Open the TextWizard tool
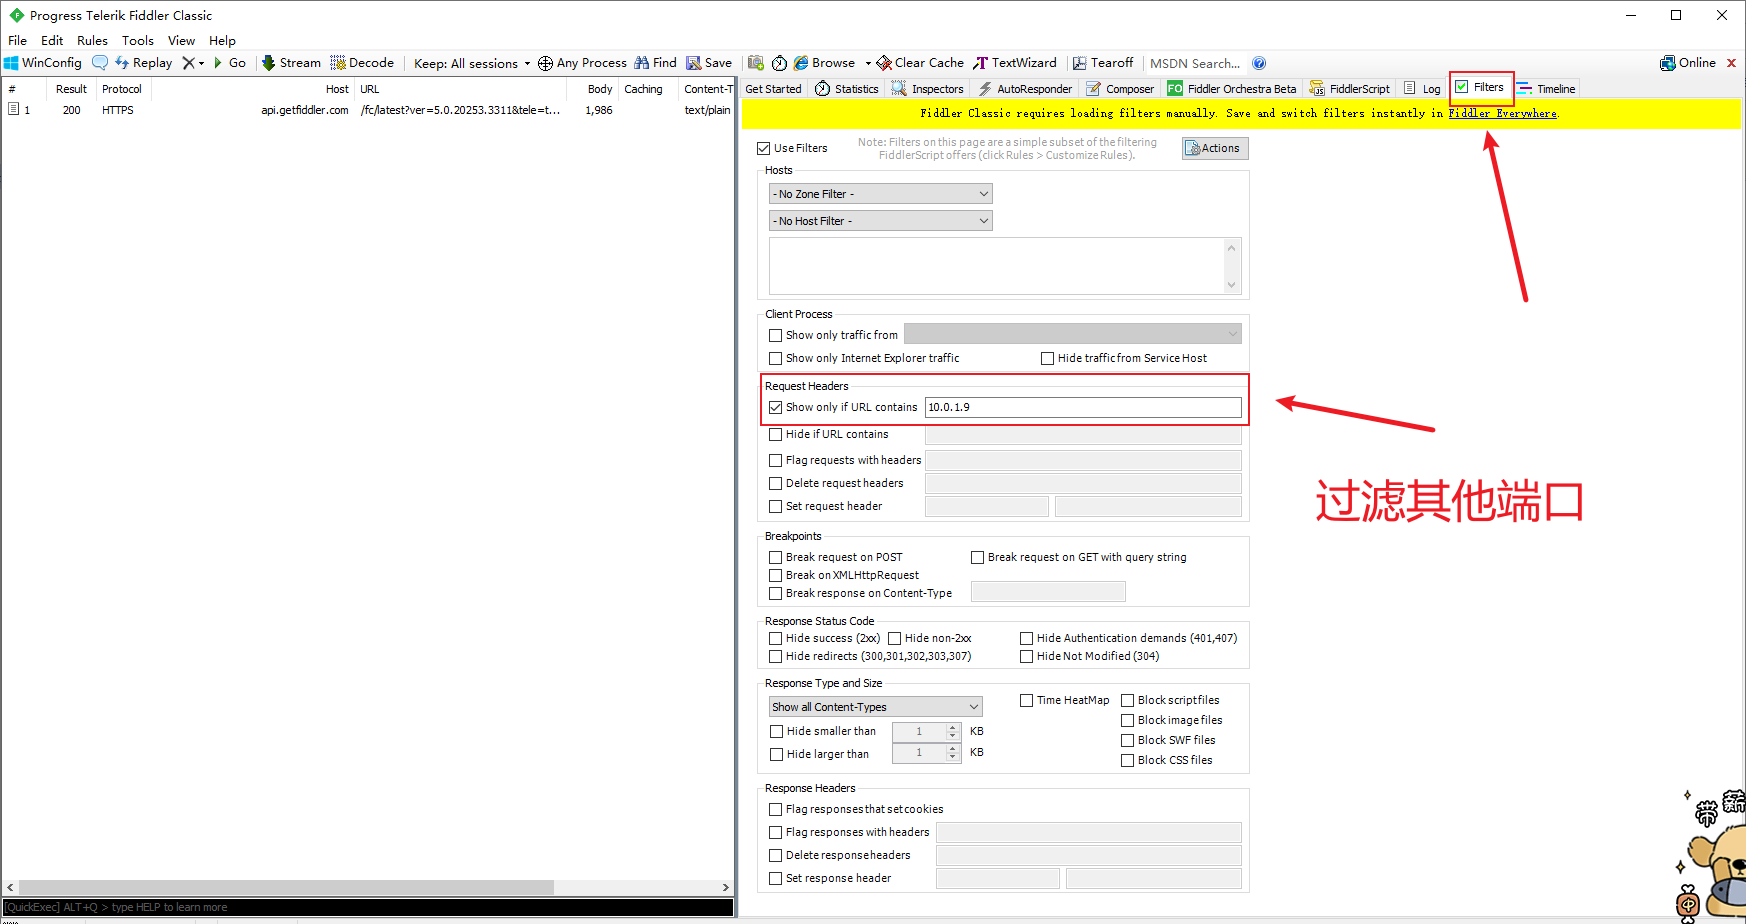This screenshot has height=924, width=1746. coord(1015,63)
